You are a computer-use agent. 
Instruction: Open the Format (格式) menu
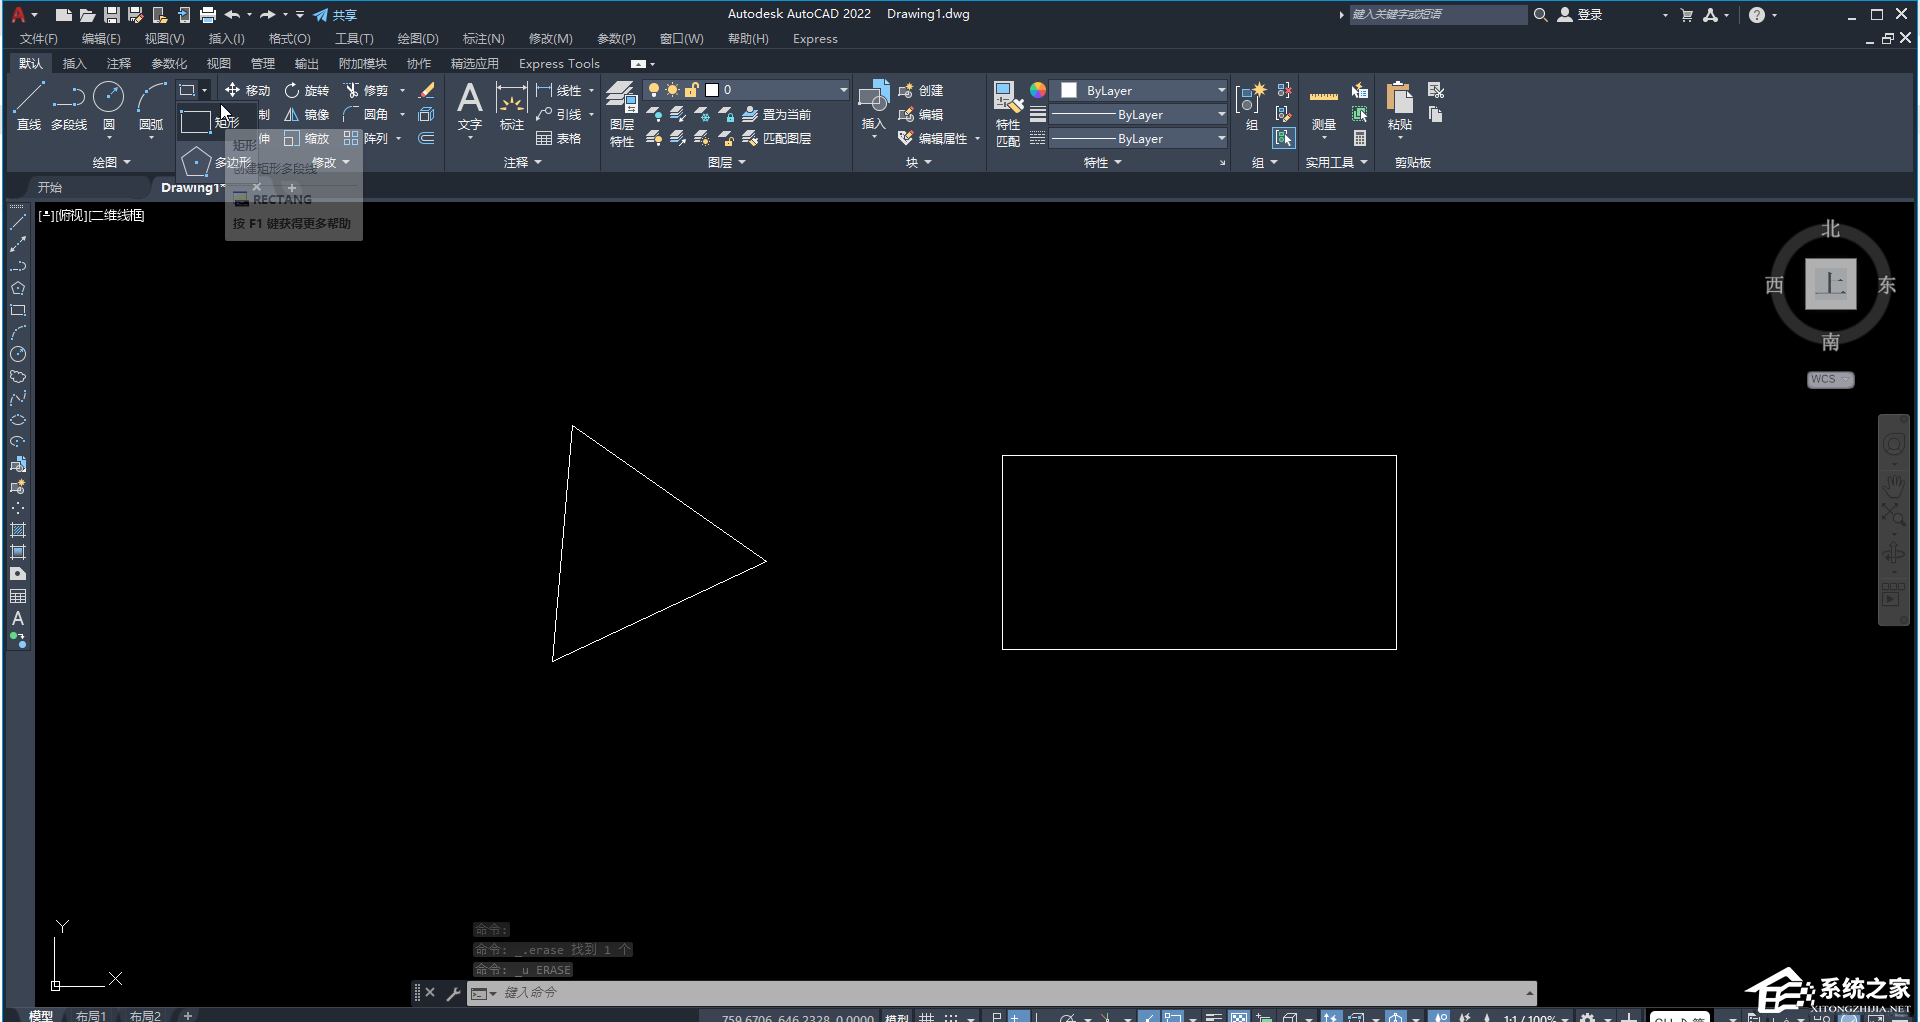(x=289, y=39)
